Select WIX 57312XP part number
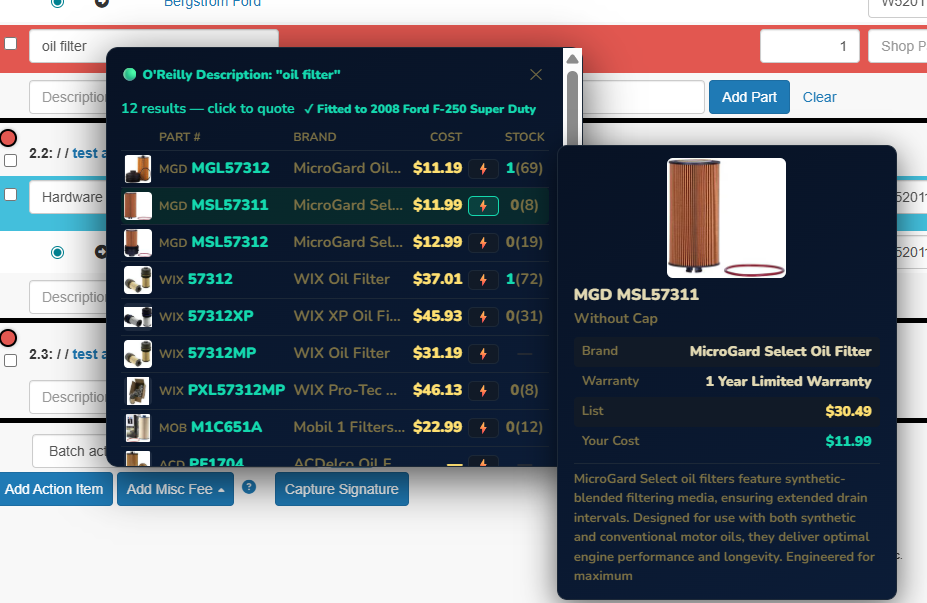This screenshot has height=603, width=927. pos(221,316)
